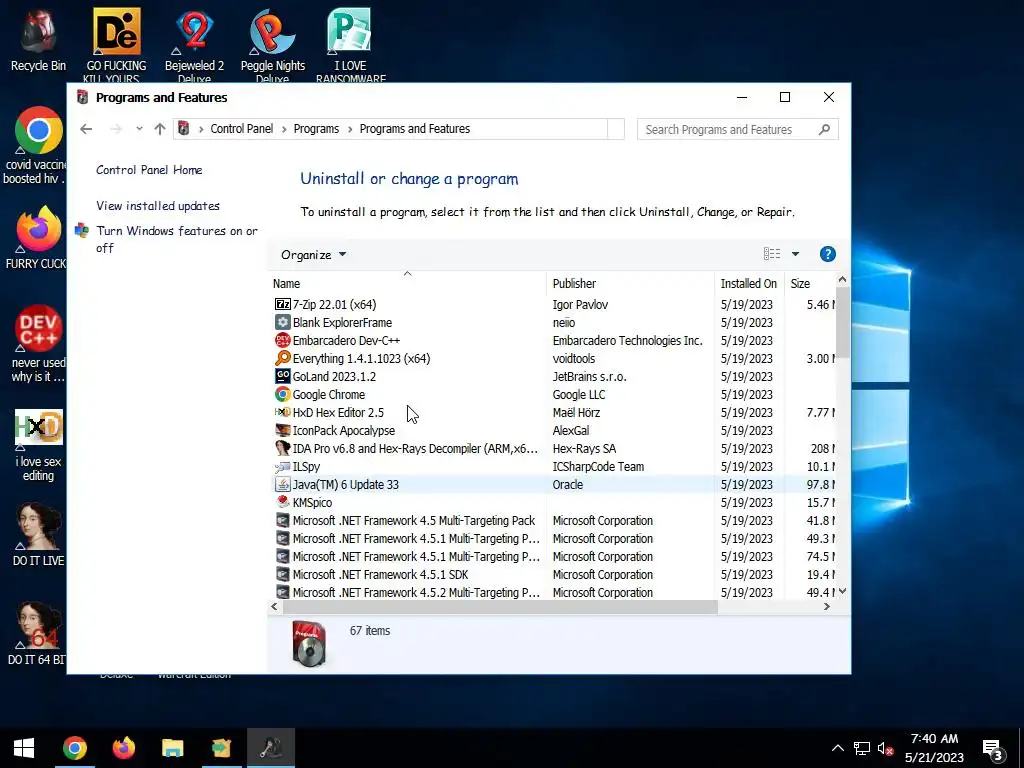
Task: Select Microsoft .NET Framework 4.5 Multi-Targeting Pack
Action: (552, 520)
